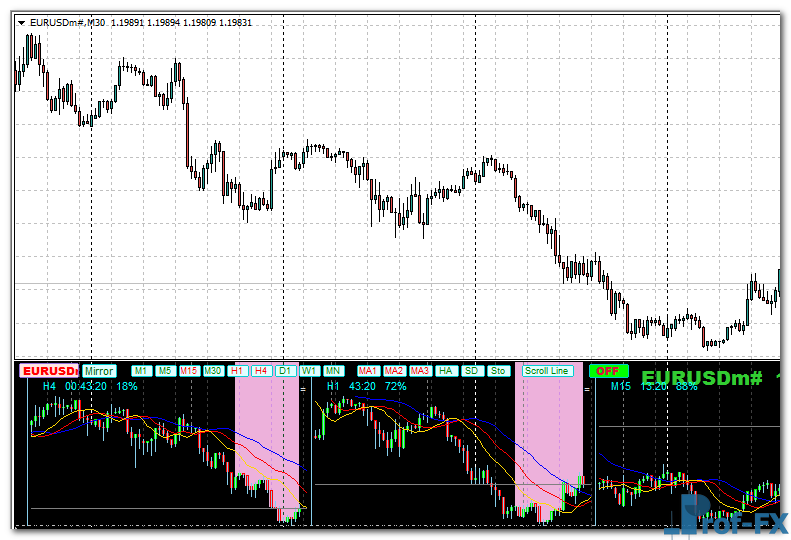791x540 pixels.
Task: Open the MN monthly timeframe
Action: point(333,371)
